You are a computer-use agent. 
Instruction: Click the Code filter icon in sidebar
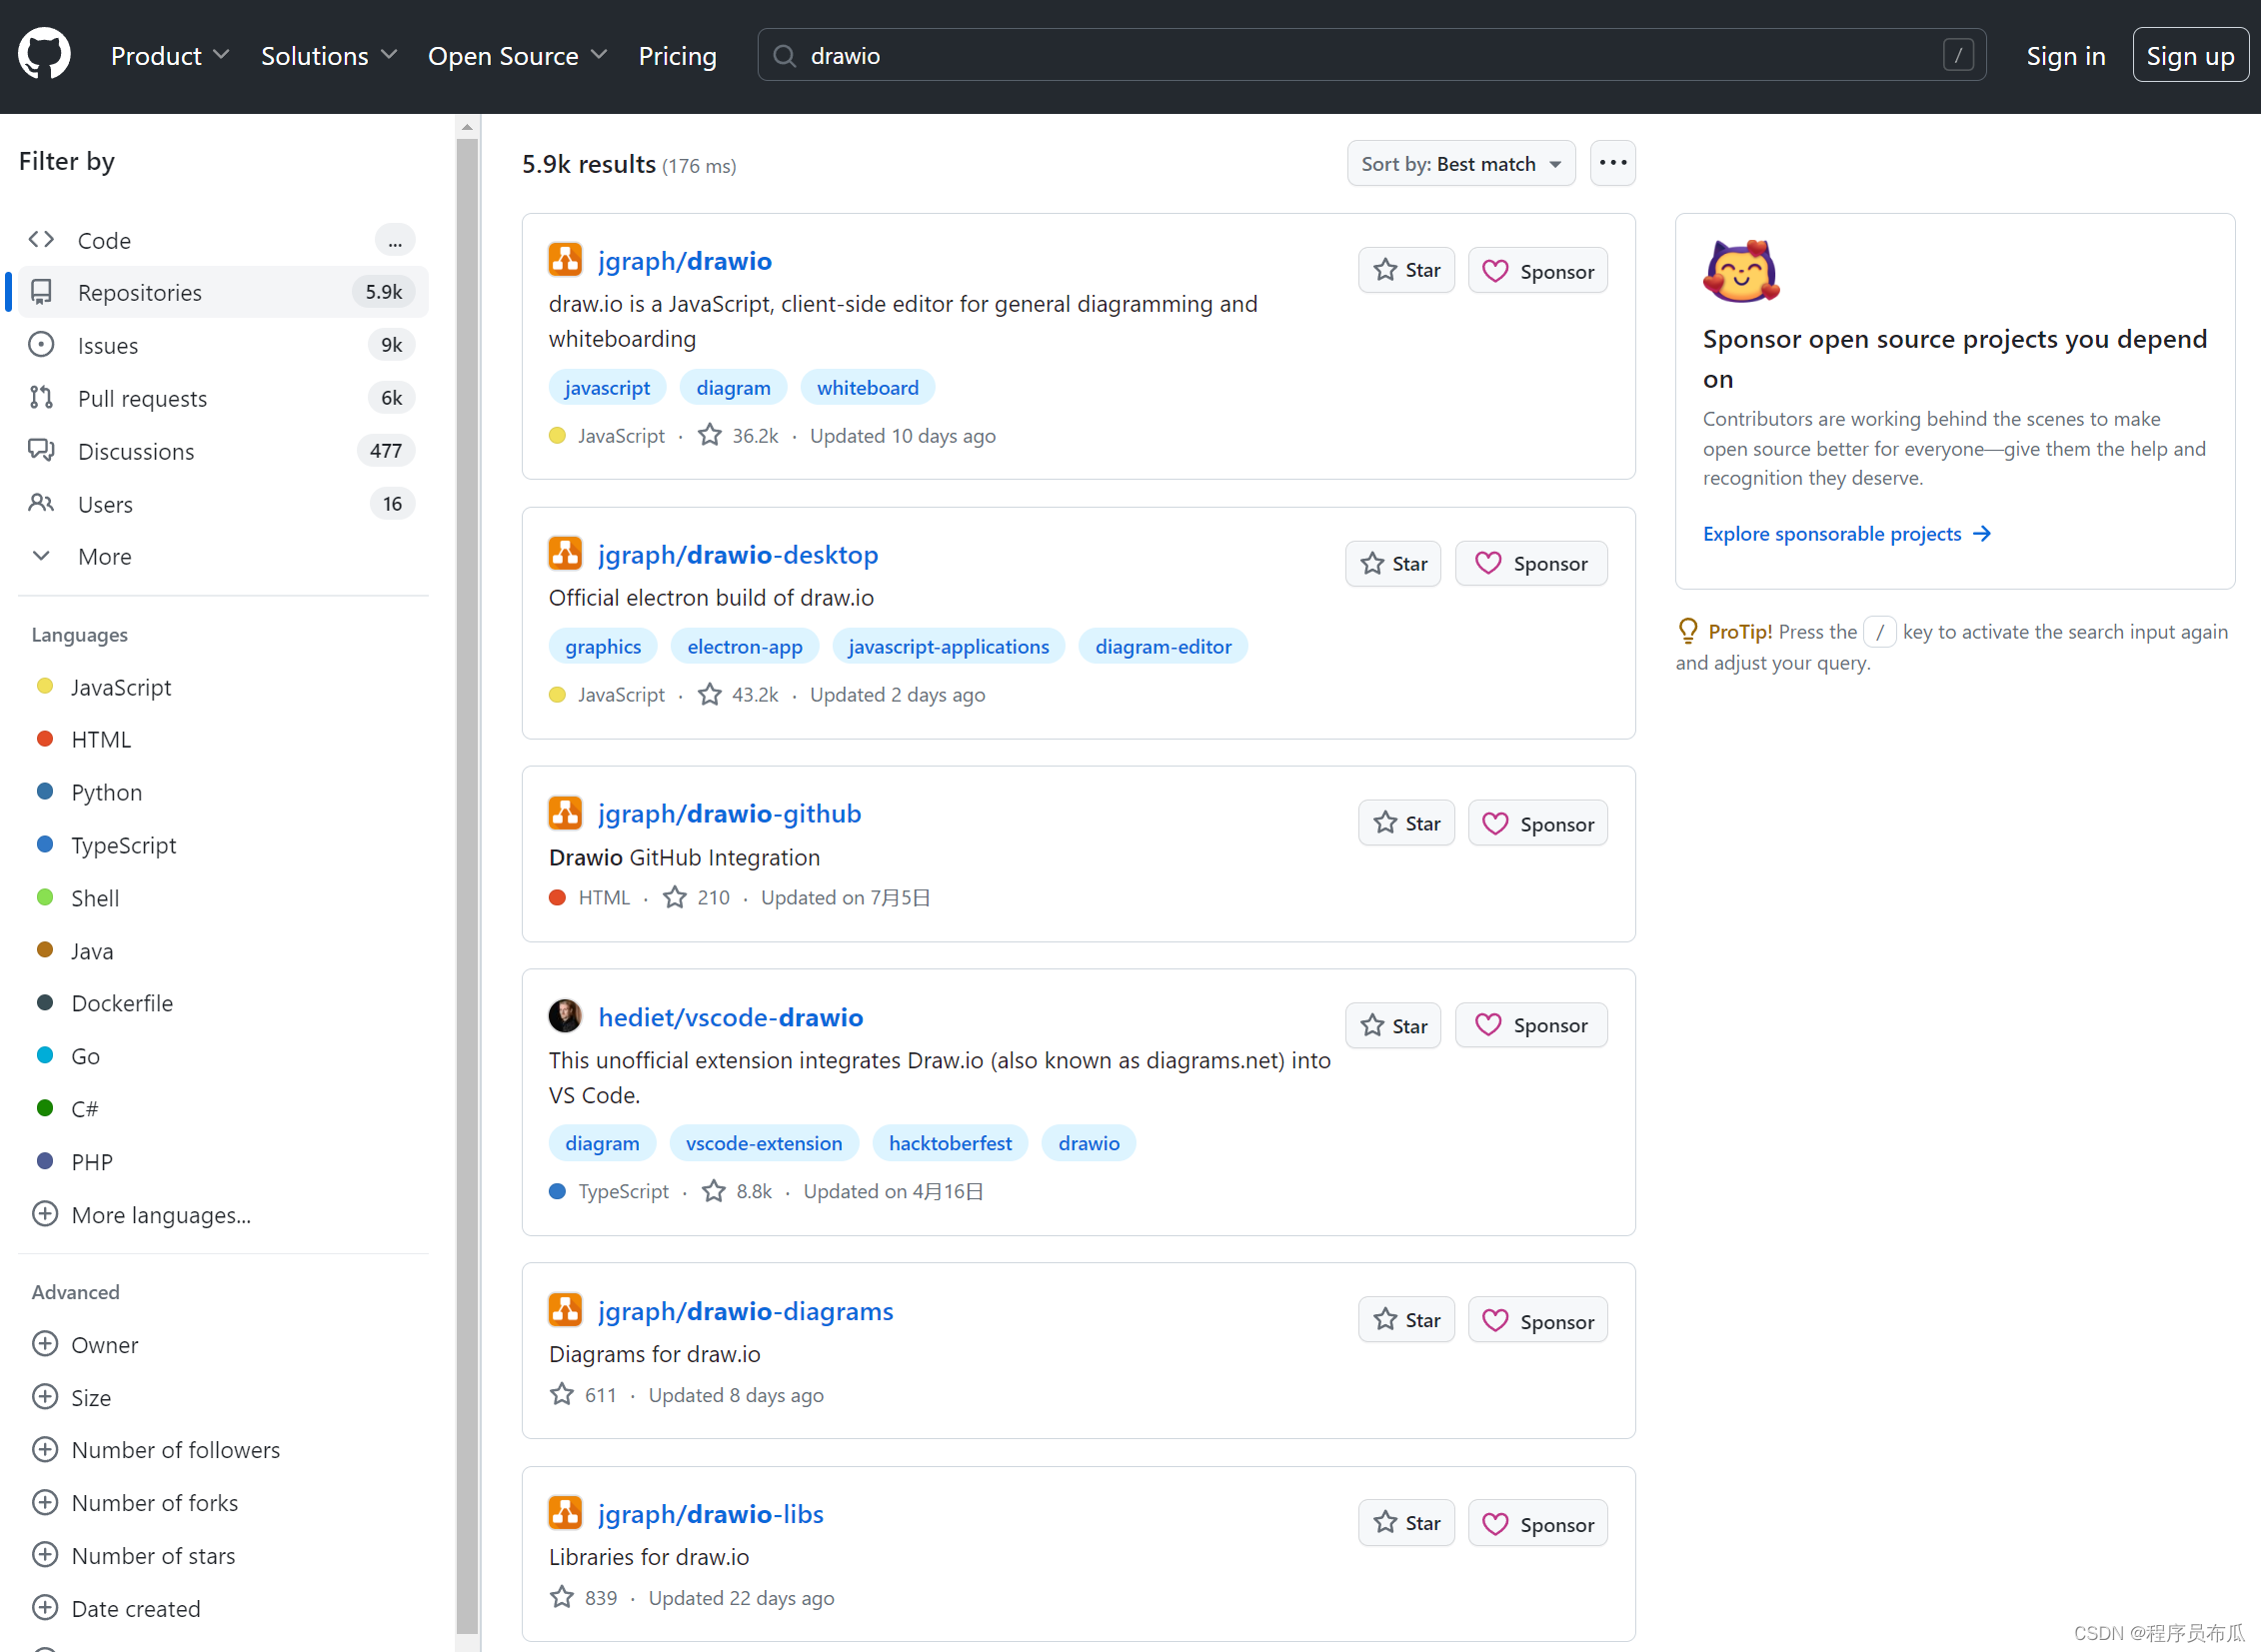click(41, 240)
